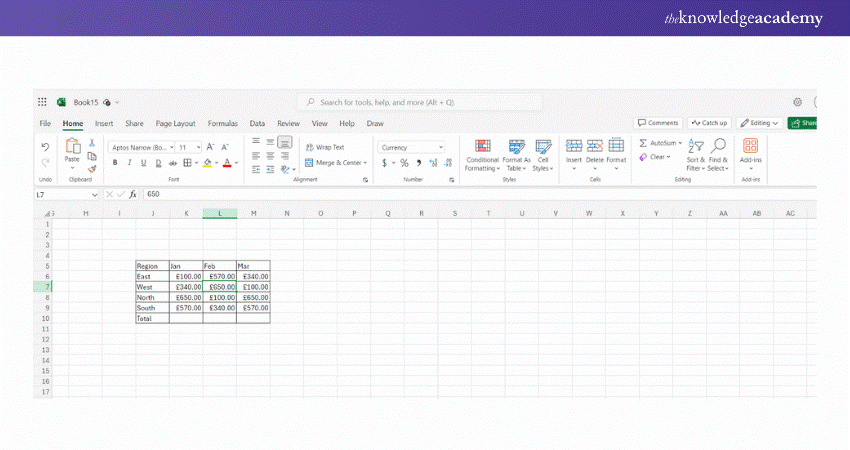Screen dimensions: 850x450
Task: Open the settings gear icon
Action: point(797,102)
